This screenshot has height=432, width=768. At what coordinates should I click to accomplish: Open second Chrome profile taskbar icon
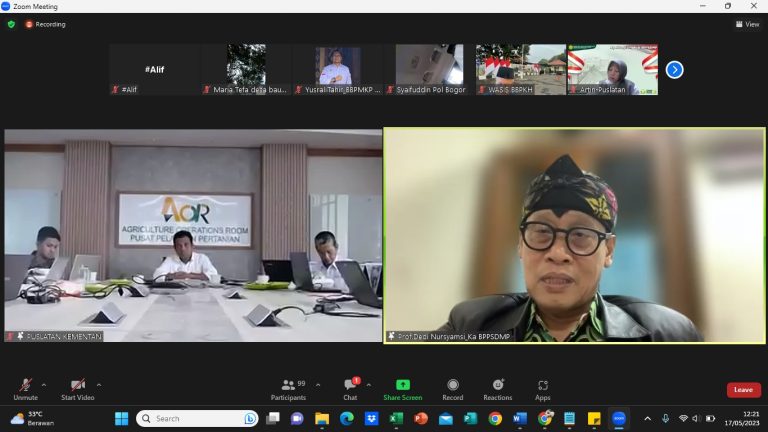[x=545, y=418]
